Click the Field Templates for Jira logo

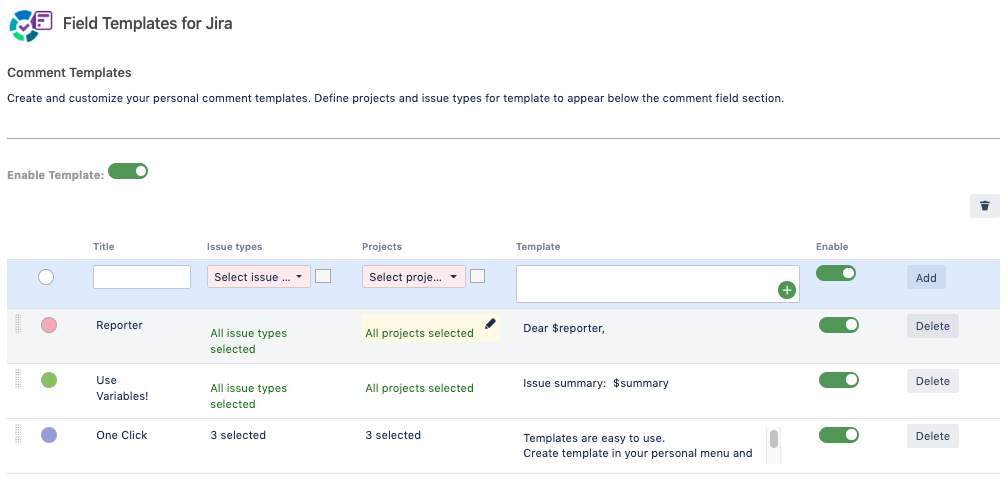coord(31,24)
